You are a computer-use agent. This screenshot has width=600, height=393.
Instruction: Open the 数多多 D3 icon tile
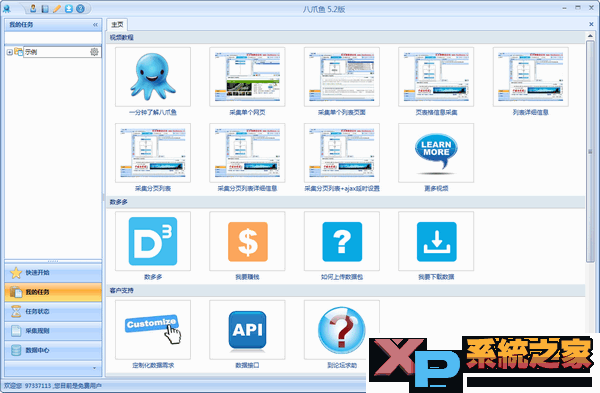click(153, 241)
